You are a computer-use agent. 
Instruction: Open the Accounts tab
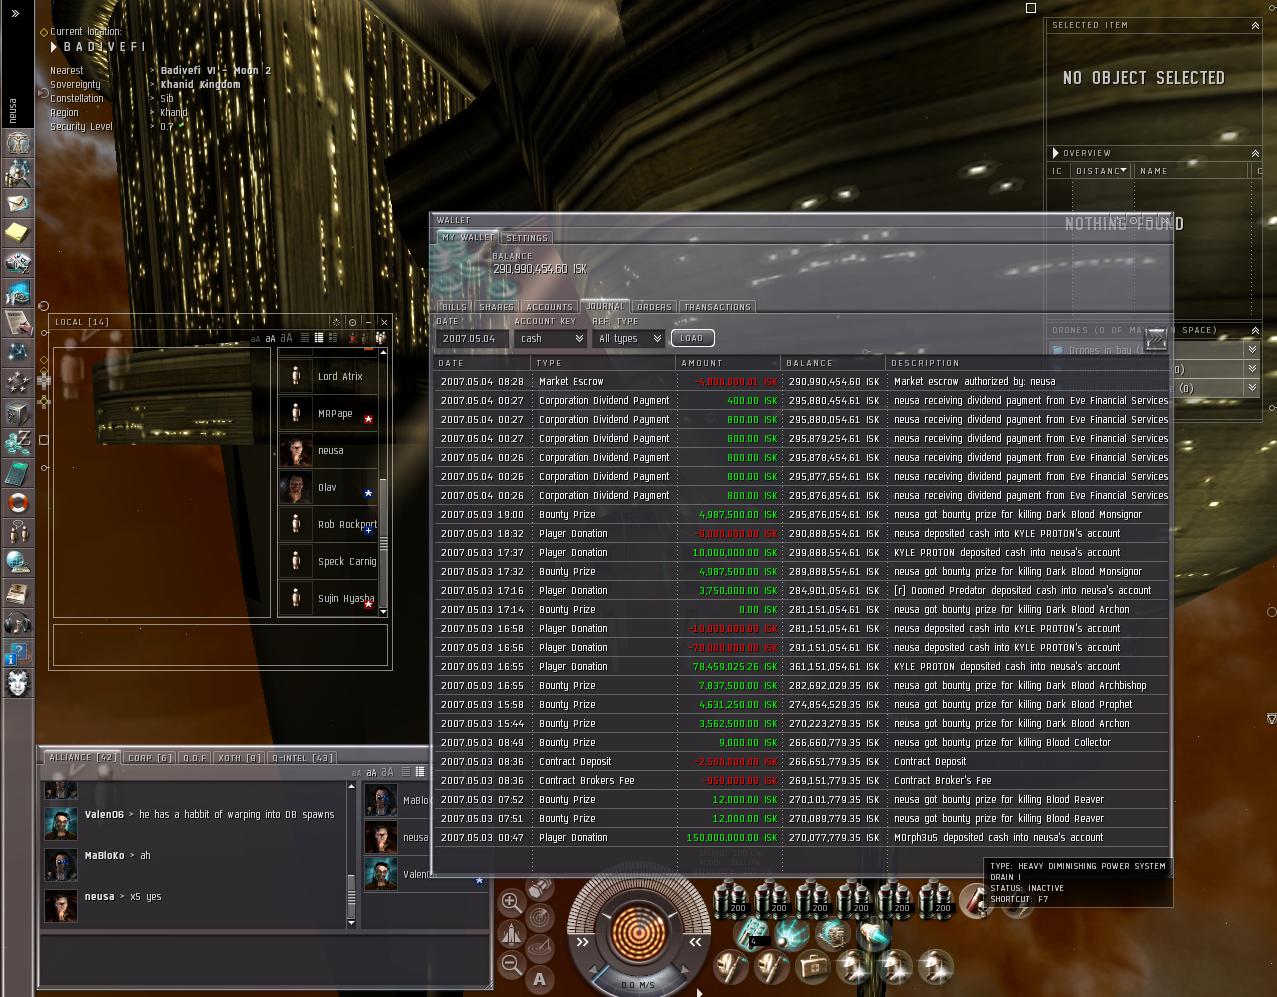click(549, 307)
